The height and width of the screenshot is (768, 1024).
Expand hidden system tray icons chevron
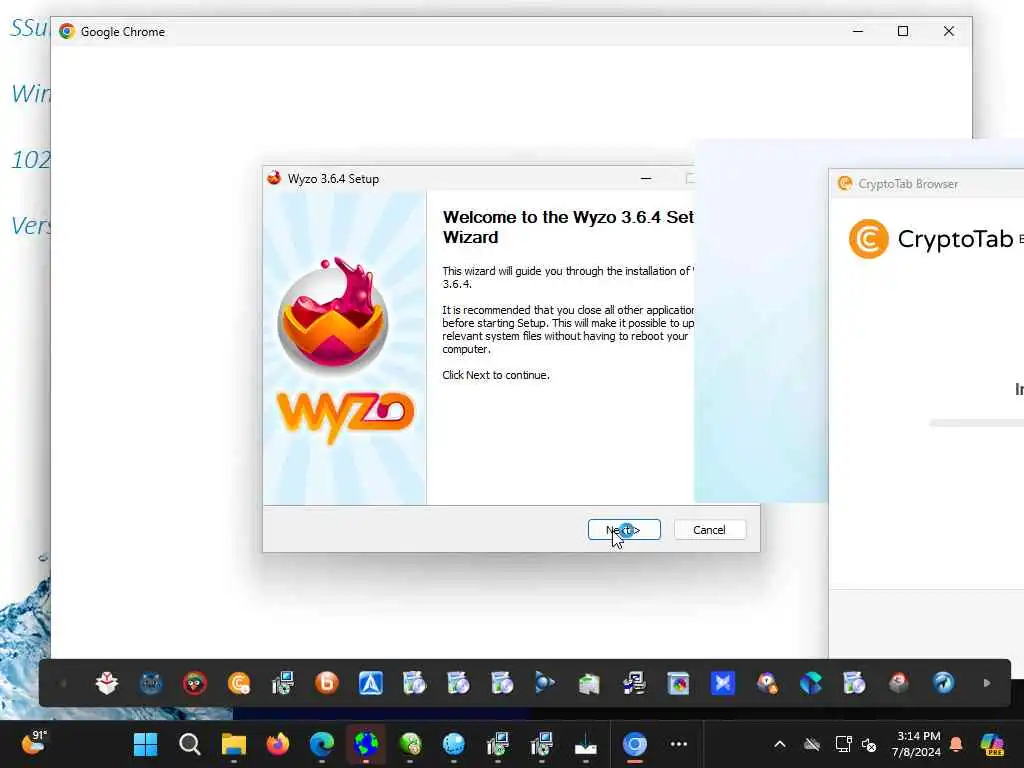[x=780, y=744]
